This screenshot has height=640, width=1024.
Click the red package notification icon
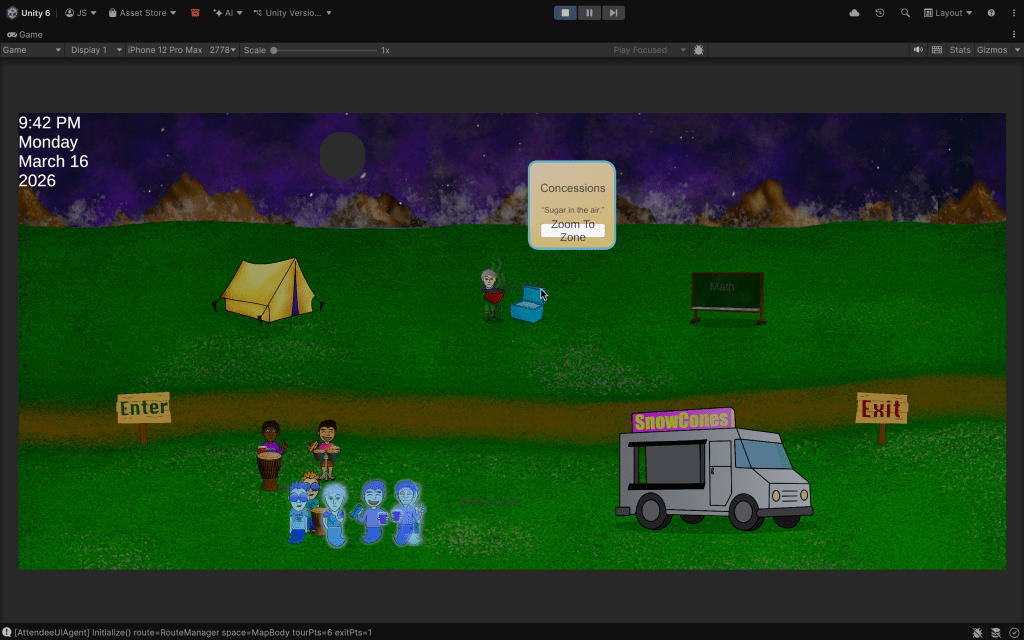point(195,13)
